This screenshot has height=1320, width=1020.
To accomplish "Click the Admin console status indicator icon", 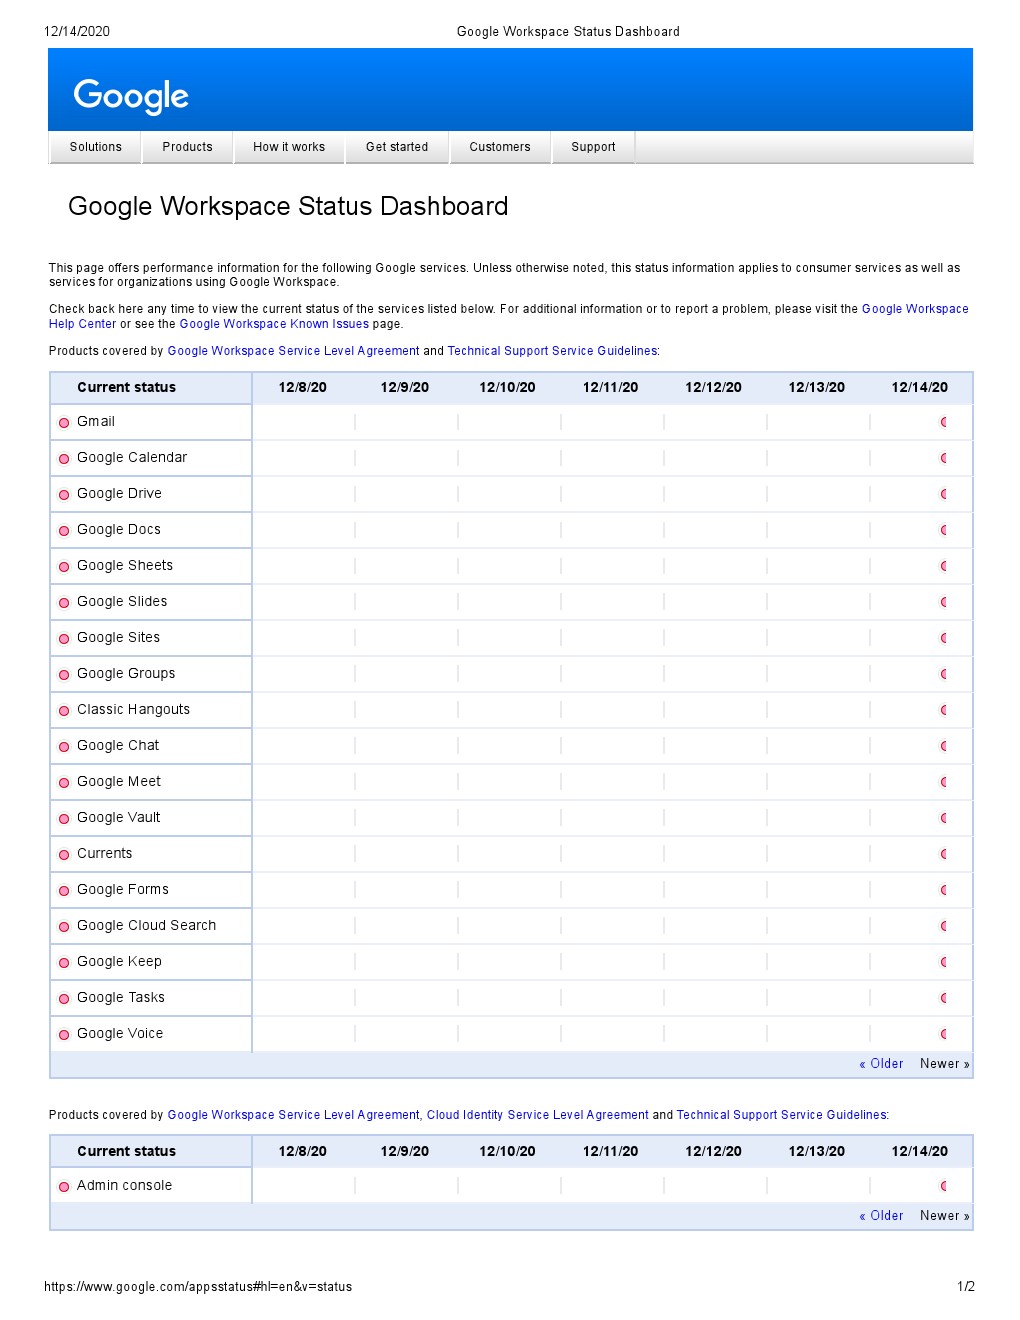I will (x=64, y=1187).
